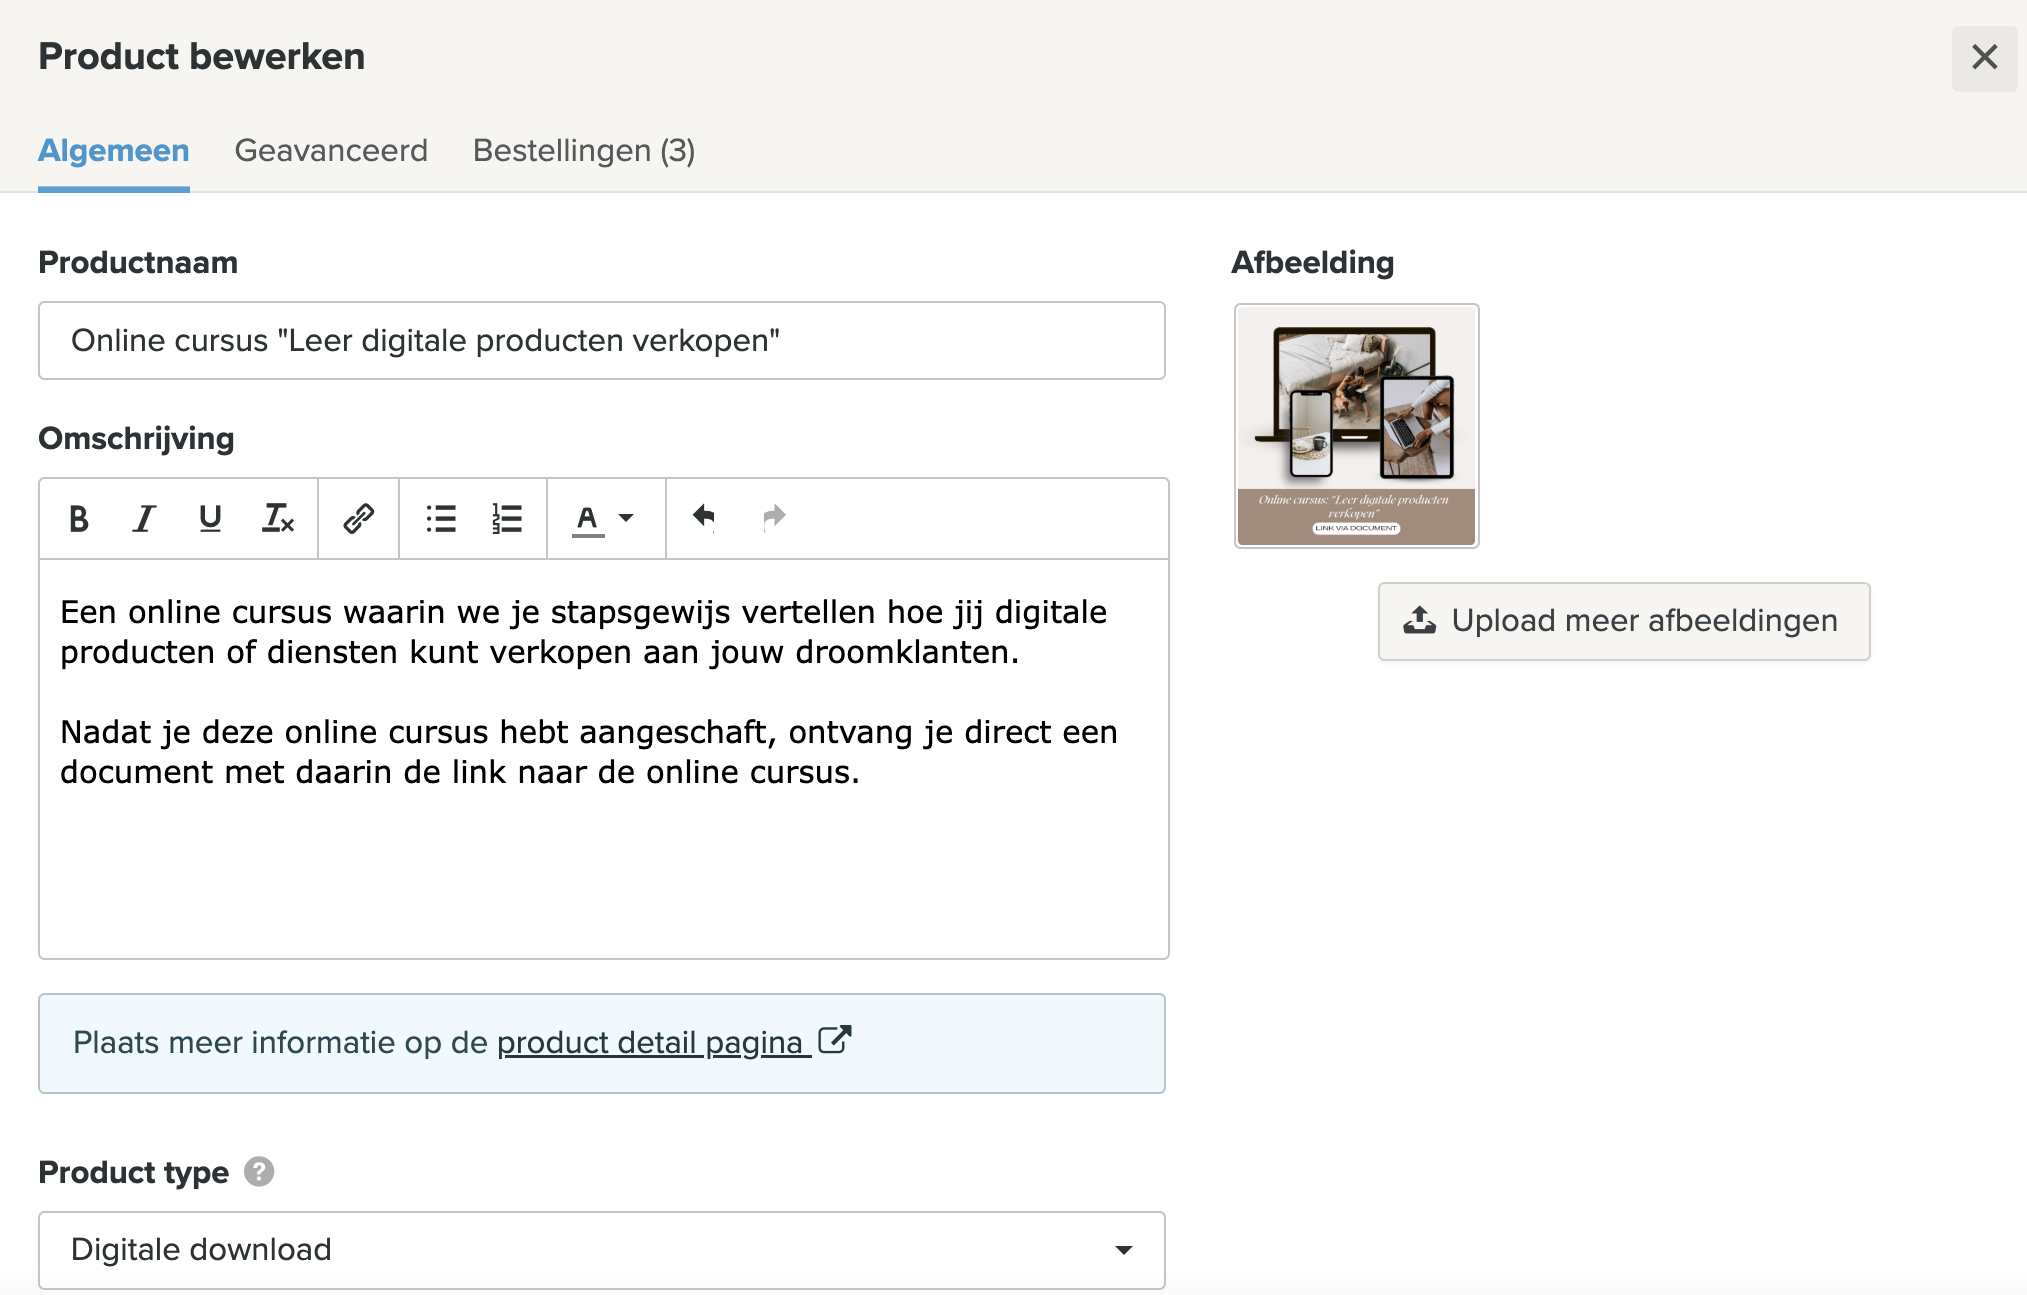Open the external link icon next to product detail pagina
This screenshot has width=2027, height=1295.
pyautogui.click(x=835, y=1040)
